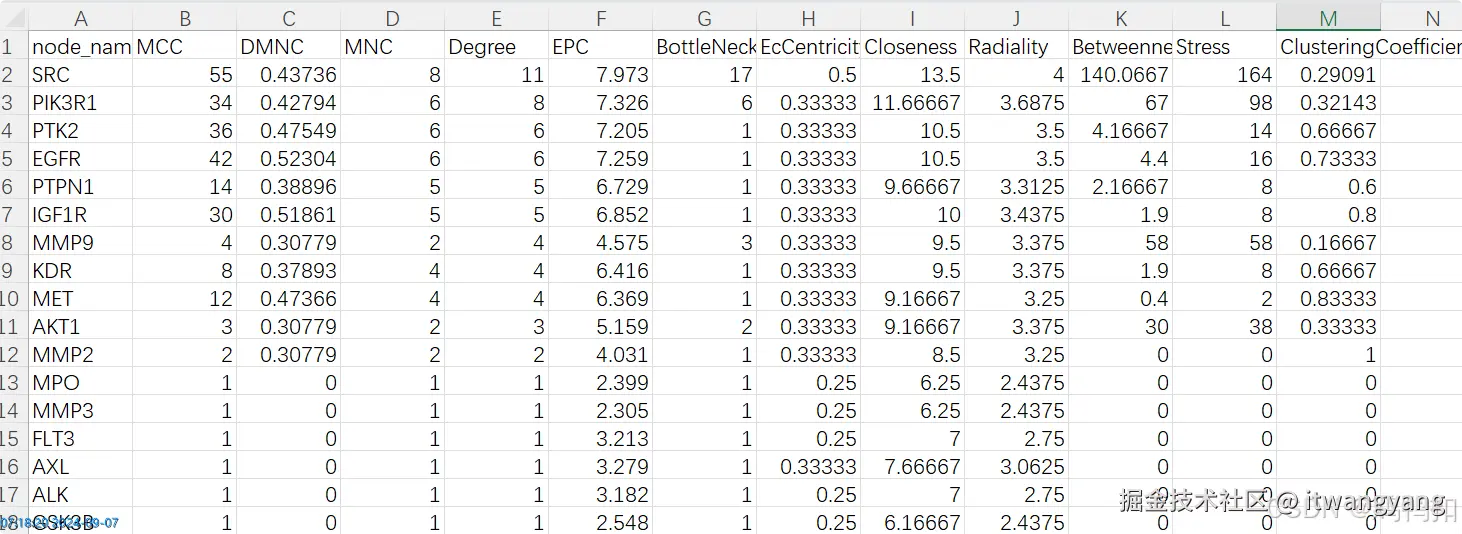The image size is (1462, 534).
Task: Click row 10 header number
Action: 10,299
